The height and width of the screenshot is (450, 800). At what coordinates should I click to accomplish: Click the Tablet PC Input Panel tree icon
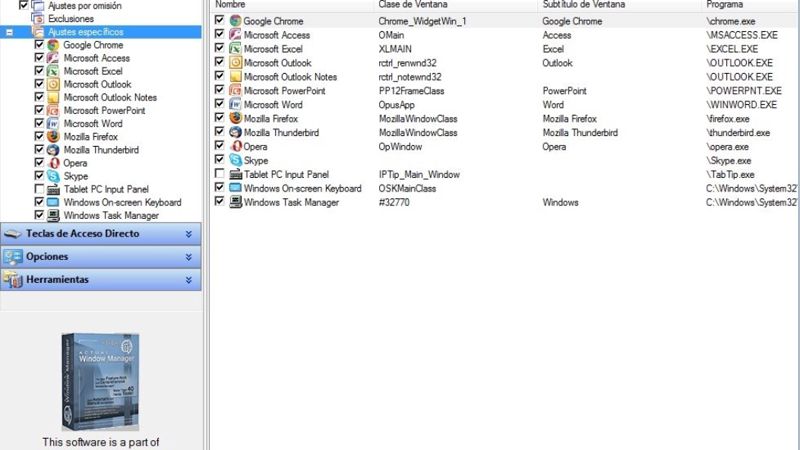(x=53, y=189)
